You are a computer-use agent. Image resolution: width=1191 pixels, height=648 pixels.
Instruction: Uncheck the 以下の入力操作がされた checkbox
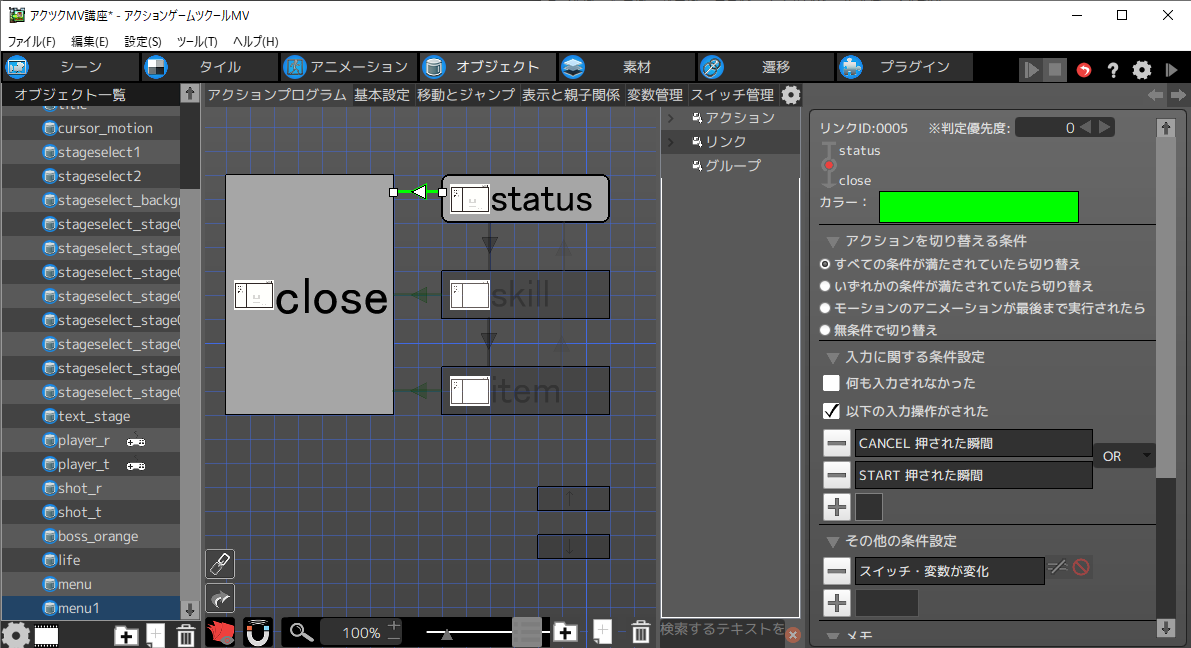(x=831, y=411)
